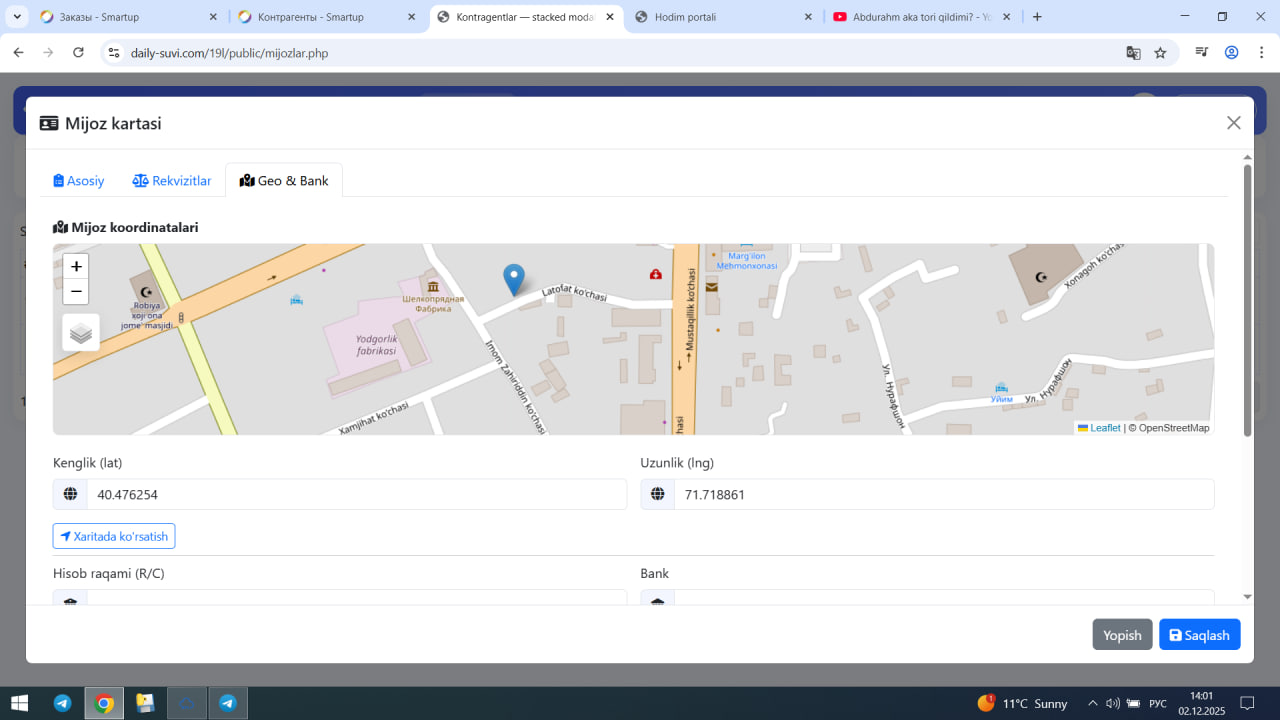Click the blue location marker pin
1280x720 pixels.
coord(513,279)
